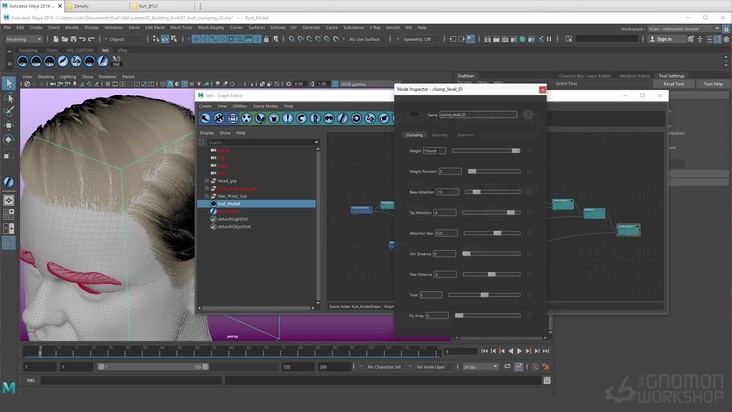Click the Maya logo icon bottom-left
Image resolution: width=732 pixels, height=412 pixels.
[x=9, y=387]
